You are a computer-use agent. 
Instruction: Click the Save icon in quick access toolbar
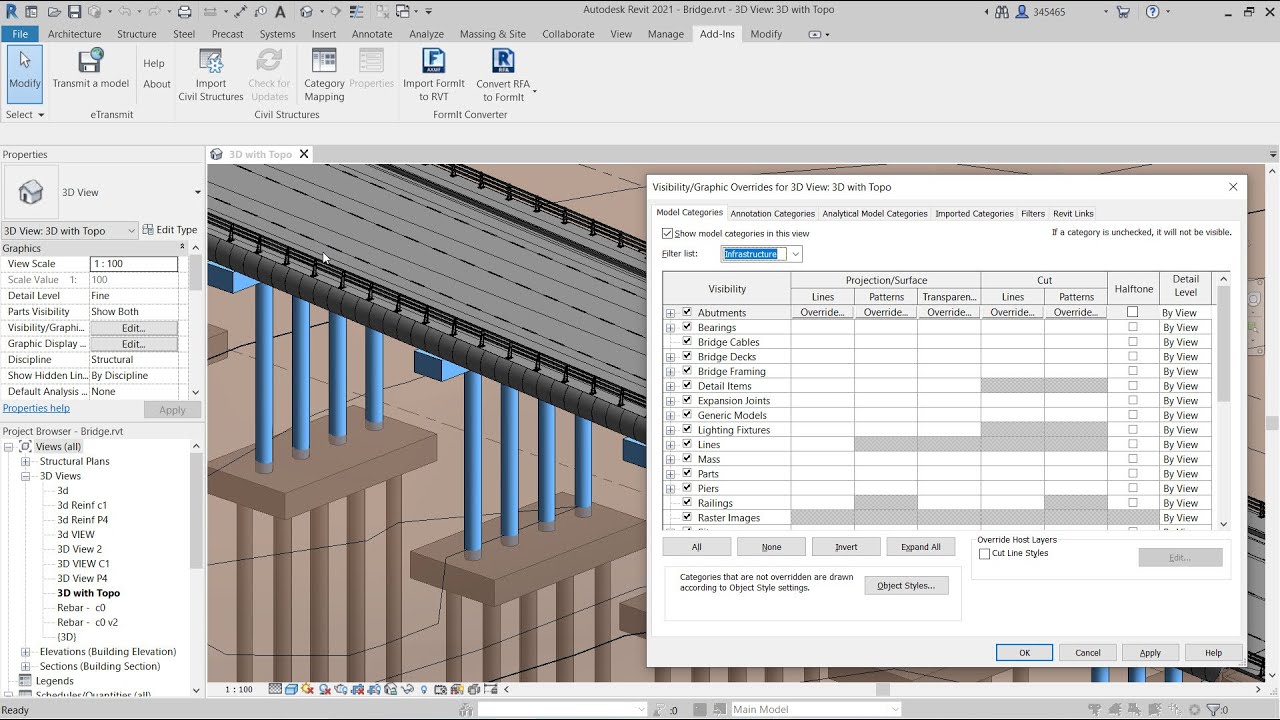pyautogui.click(x=74, y=12)
